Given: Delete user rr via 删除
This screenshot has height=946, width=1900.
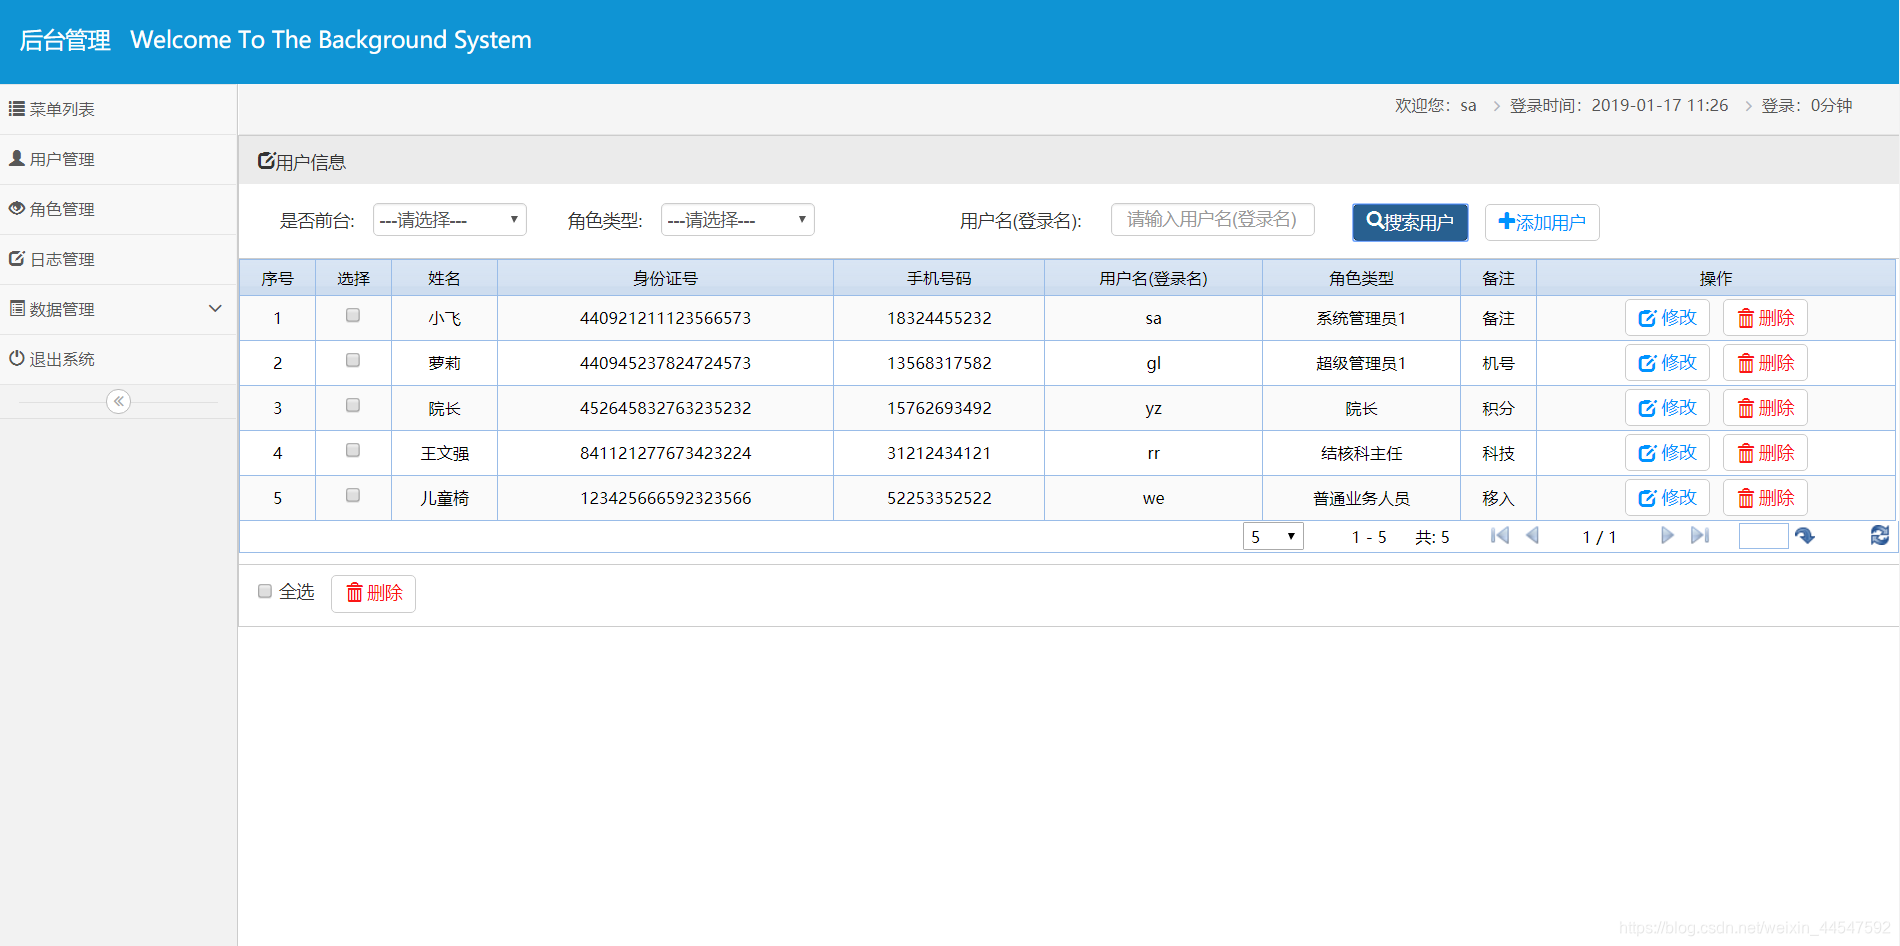Looking at the screenshot, I should click(x=1765, y=453).
